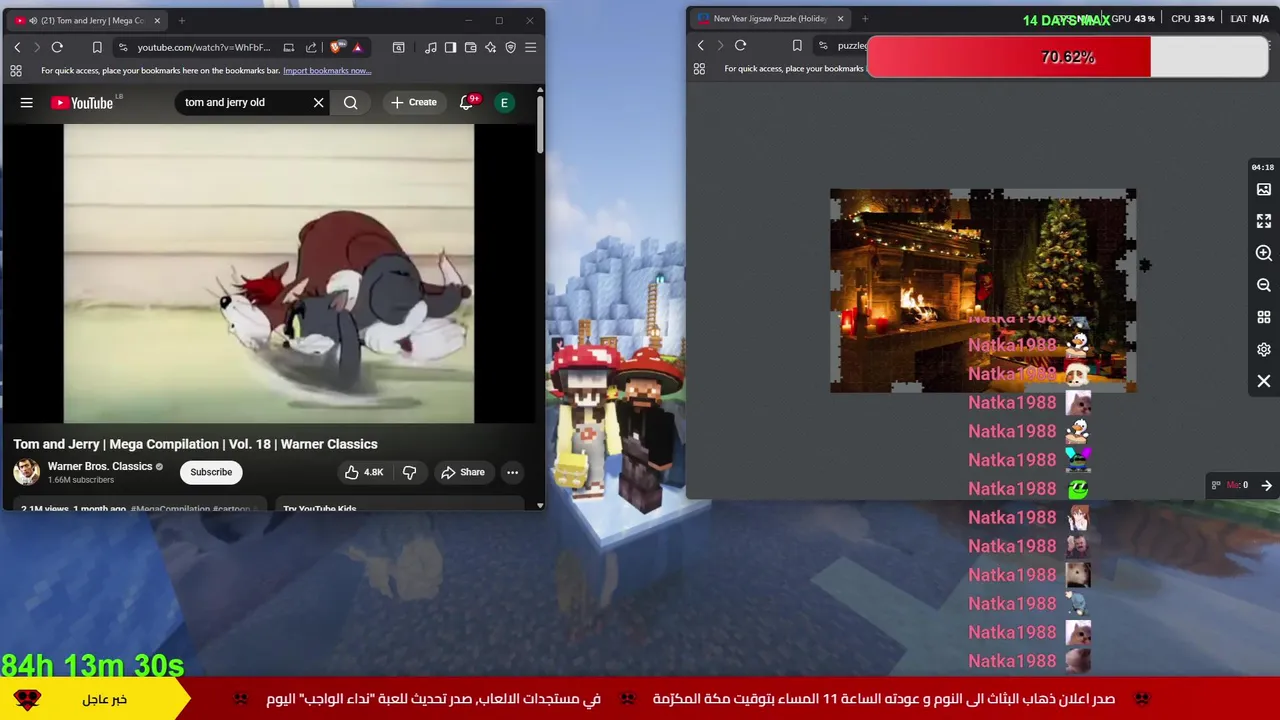Close the jigsaw puzzle side toolbar
1280x720 pixels.
[1264, 381]
